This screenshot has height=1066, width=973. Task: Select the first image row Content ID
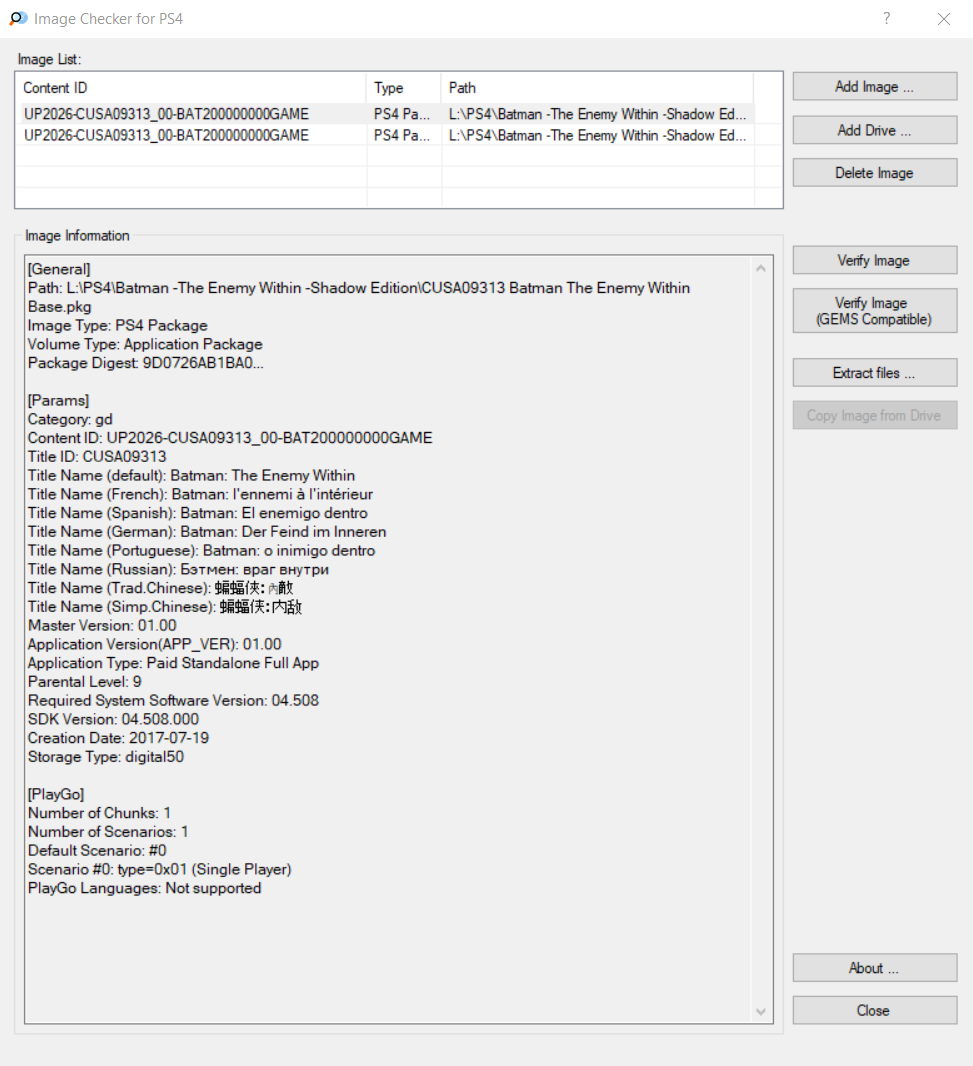(x=167, y=114)
